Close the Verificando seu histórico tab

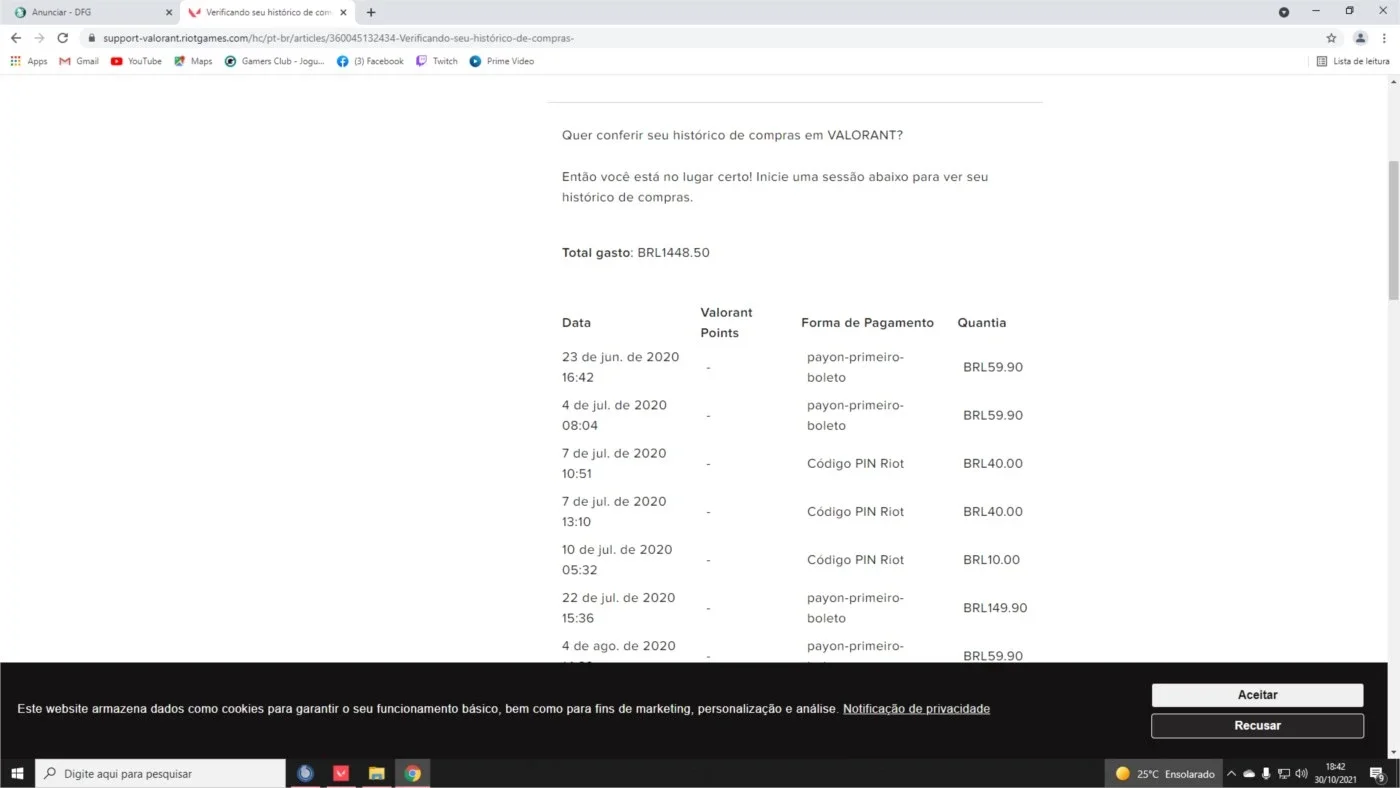pos(343,12)
